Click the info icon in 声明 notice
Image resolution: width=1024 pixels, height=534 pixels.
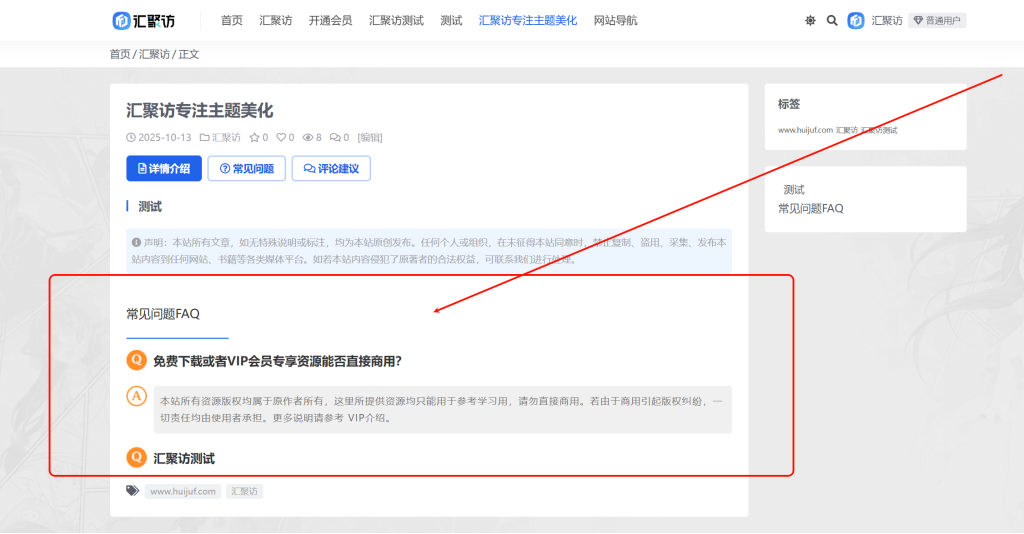(136, 242)
